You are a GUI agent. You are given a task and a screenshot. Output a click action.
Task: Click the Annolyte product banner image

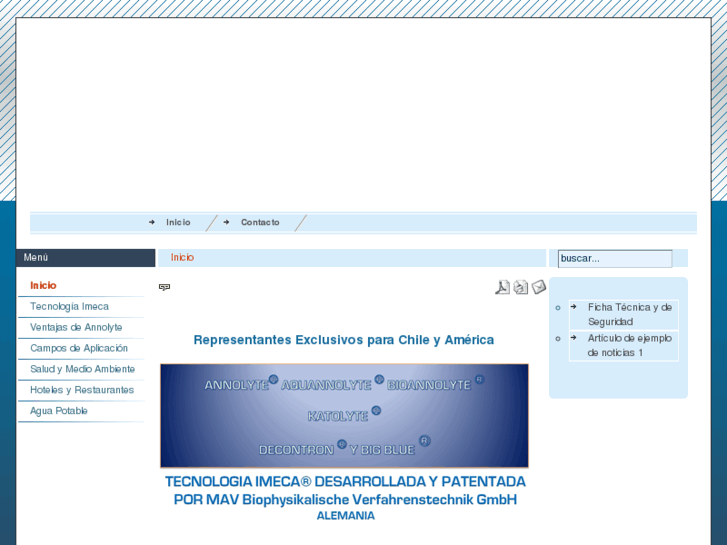tap(344, 416)
